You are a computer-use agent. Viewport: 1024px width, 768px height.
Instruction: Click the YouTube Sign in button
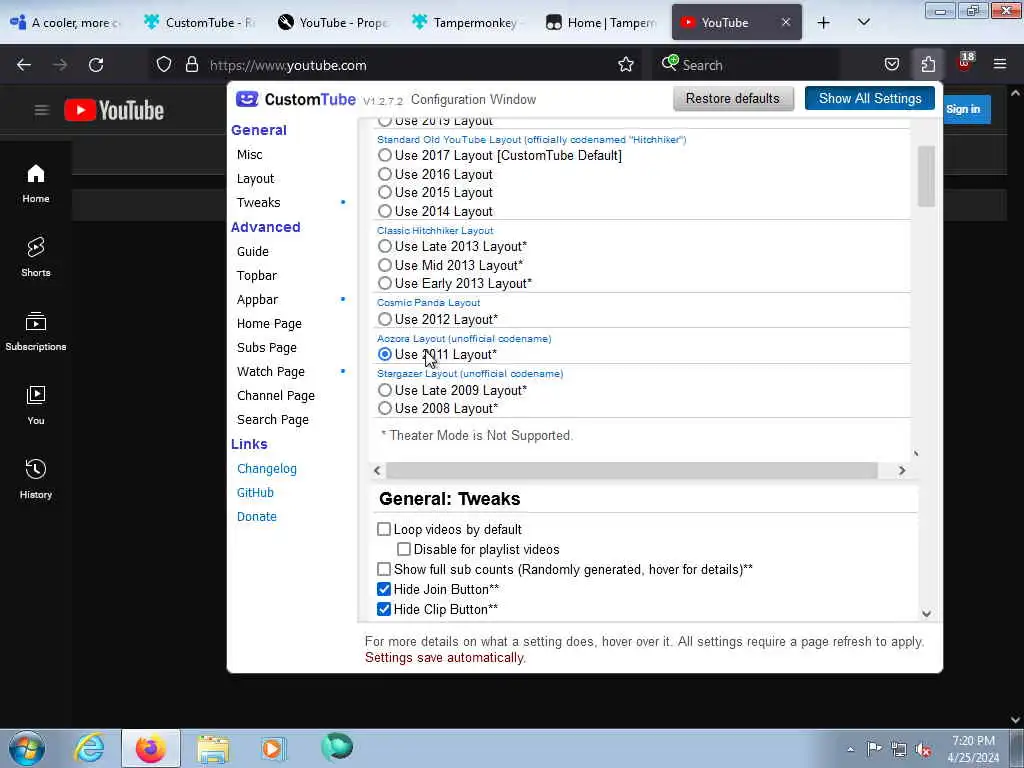click(965, 109)
